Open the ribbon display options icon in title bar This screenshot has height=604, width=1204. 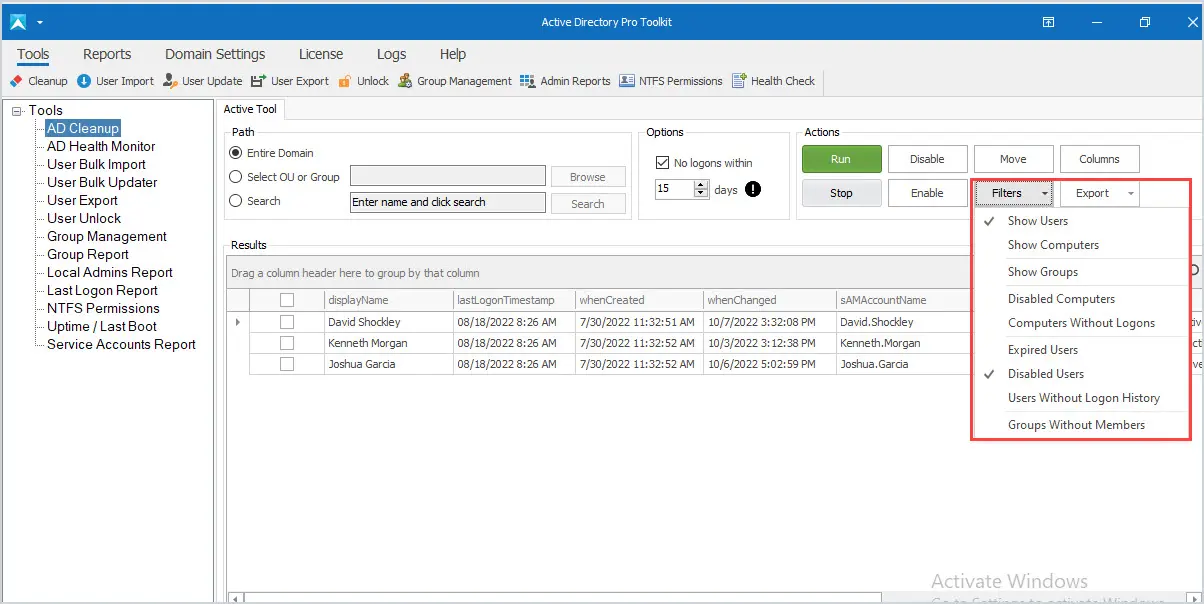pyautogui.click(x=1049, y=22)
